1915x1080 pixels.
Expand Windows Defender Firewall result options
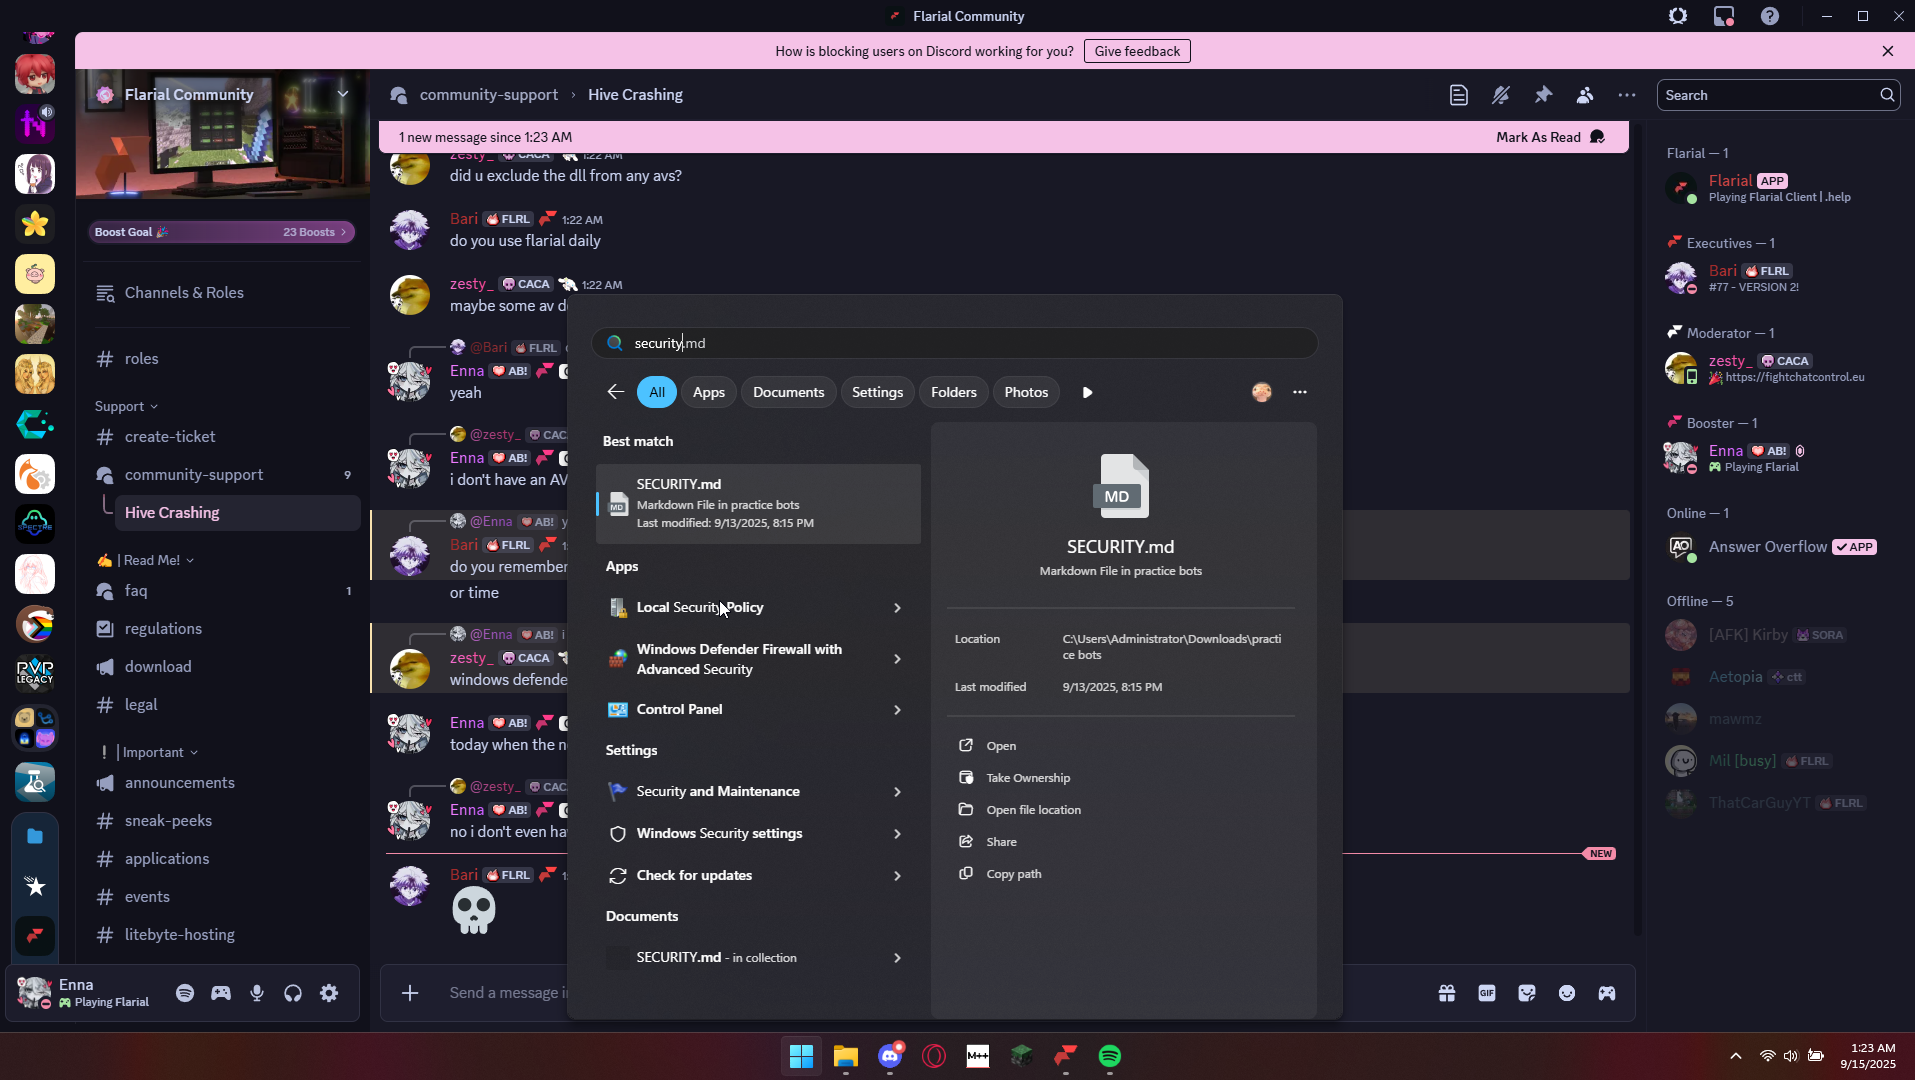[897, 659]
